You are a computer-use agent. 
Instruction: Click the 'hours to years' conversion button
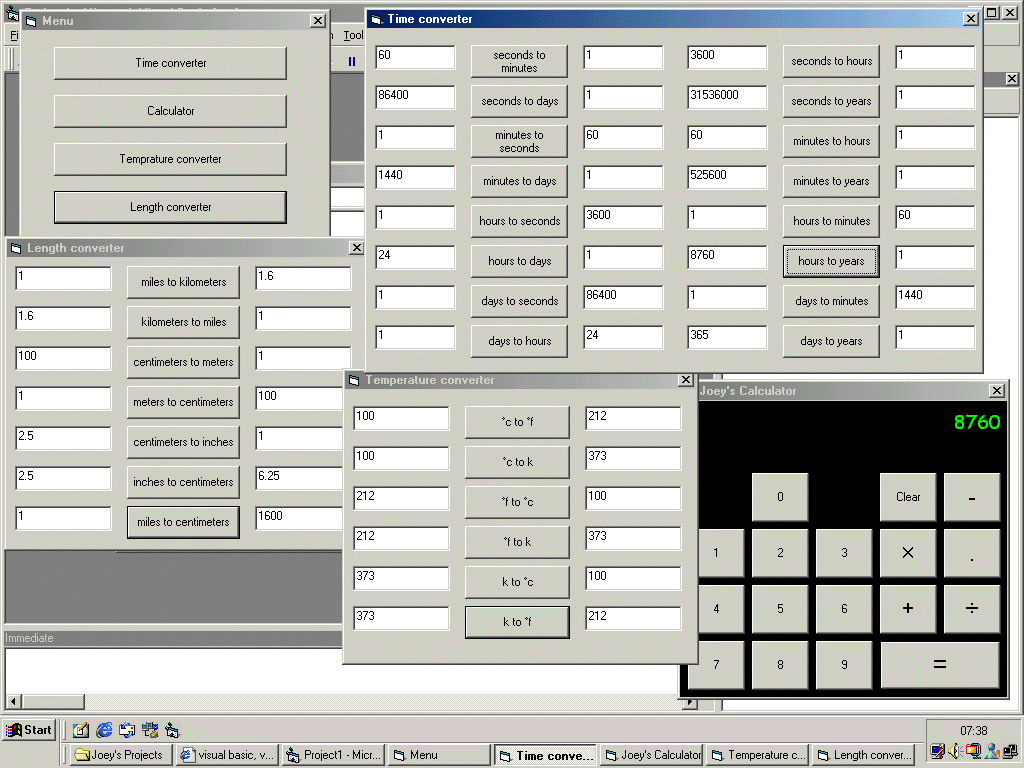[831, 261]
